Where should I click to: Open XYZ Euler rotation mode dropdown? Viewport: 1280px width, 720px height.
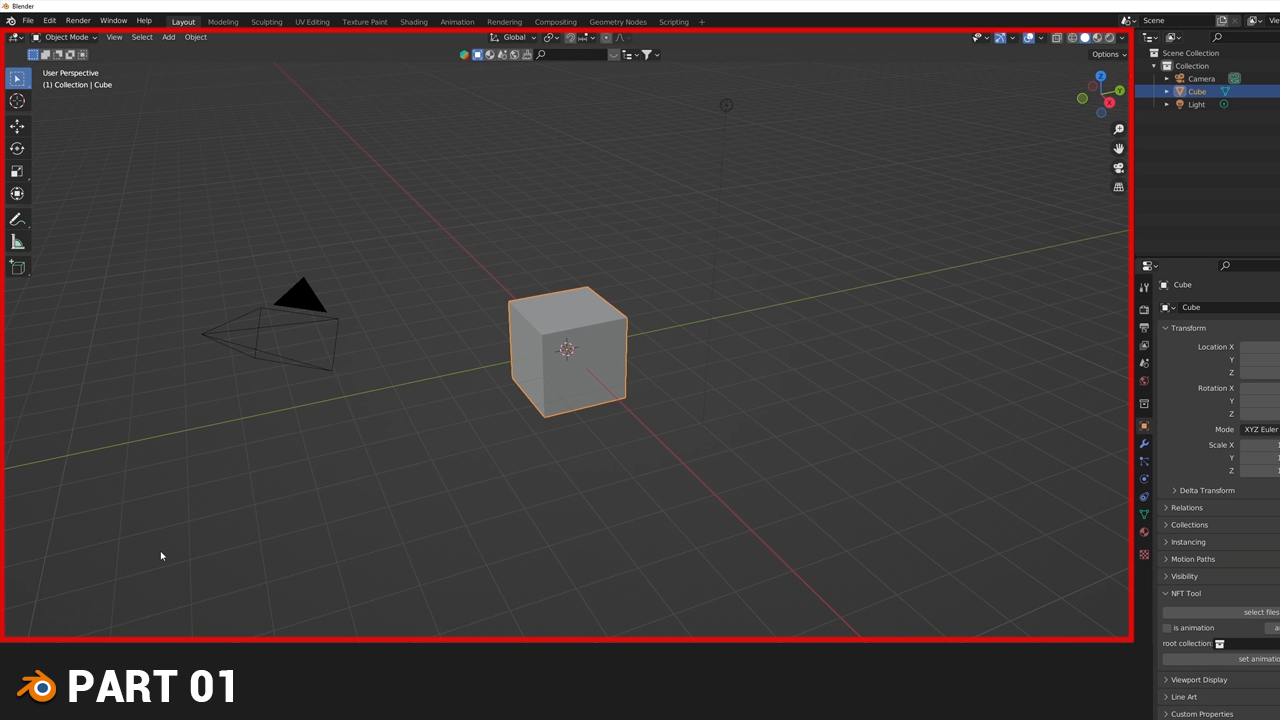pyautogui.click(x=1260, y=430)
